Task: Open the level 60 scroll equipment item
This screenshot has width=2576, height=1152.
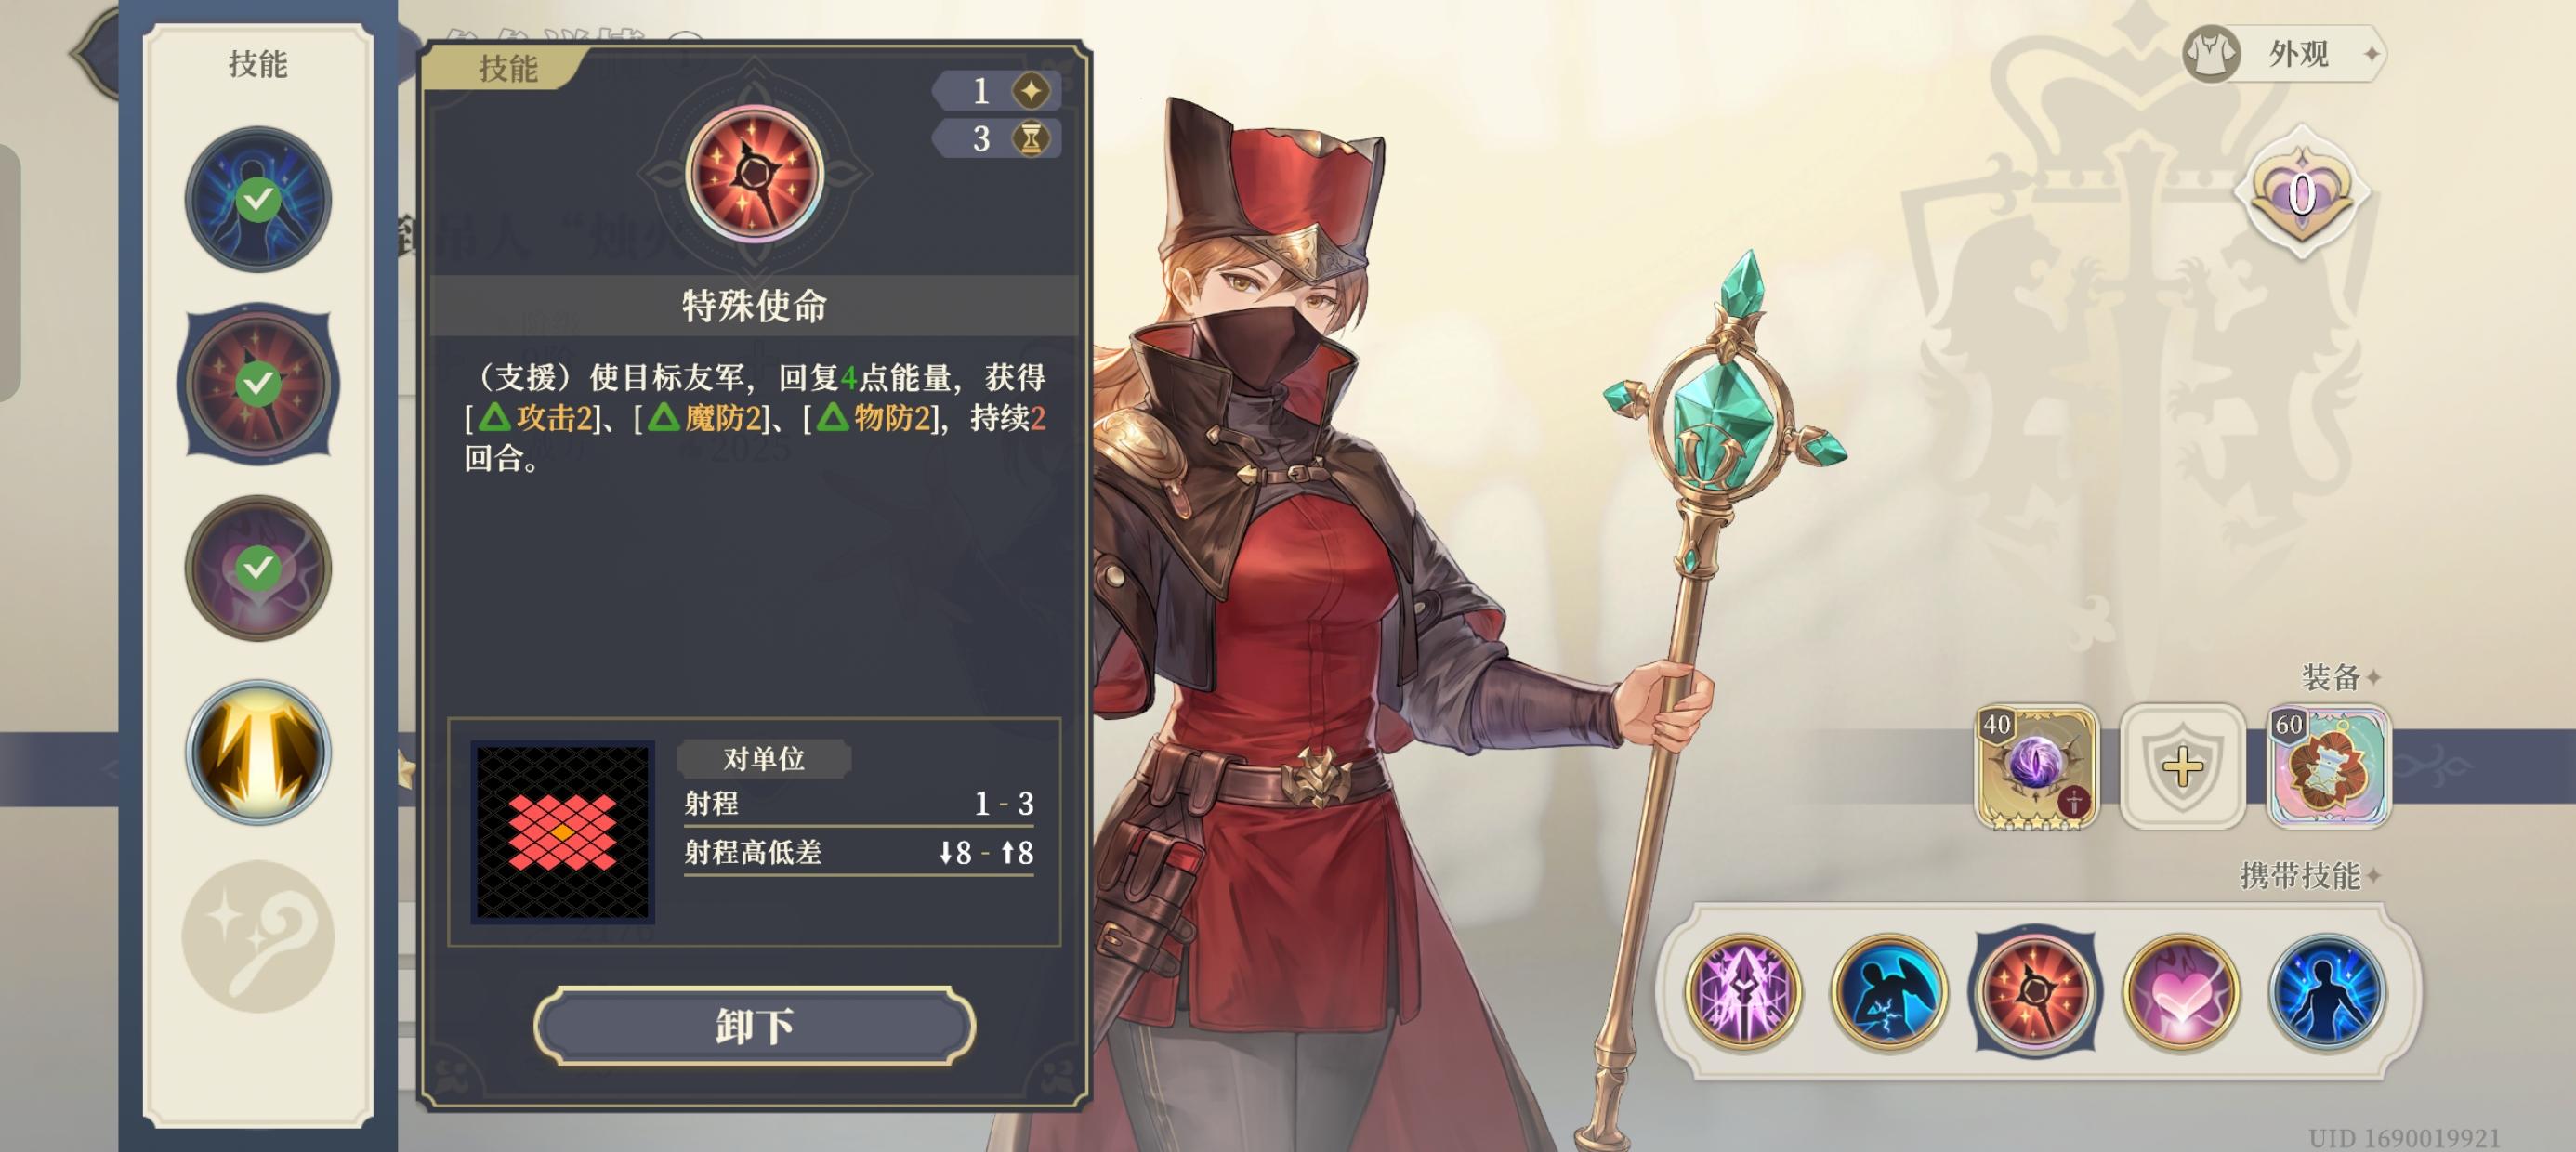Action: pos(2328,767)
